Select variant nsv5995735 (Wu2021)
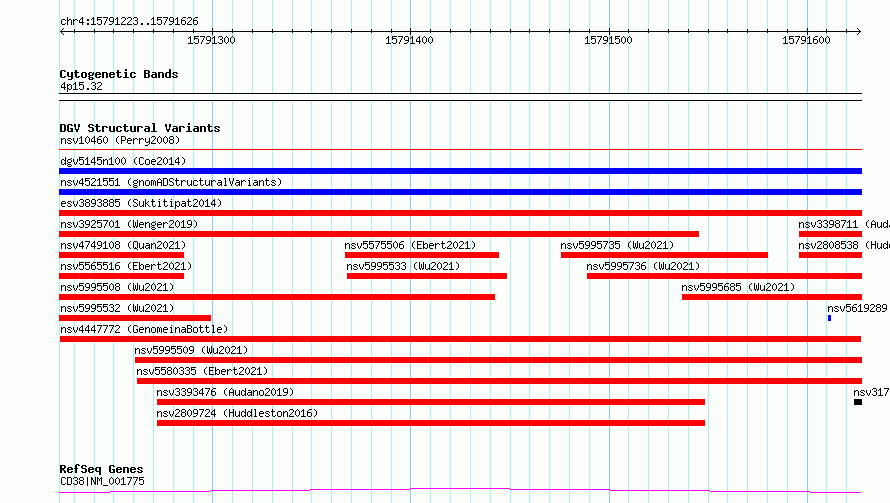 617,245
